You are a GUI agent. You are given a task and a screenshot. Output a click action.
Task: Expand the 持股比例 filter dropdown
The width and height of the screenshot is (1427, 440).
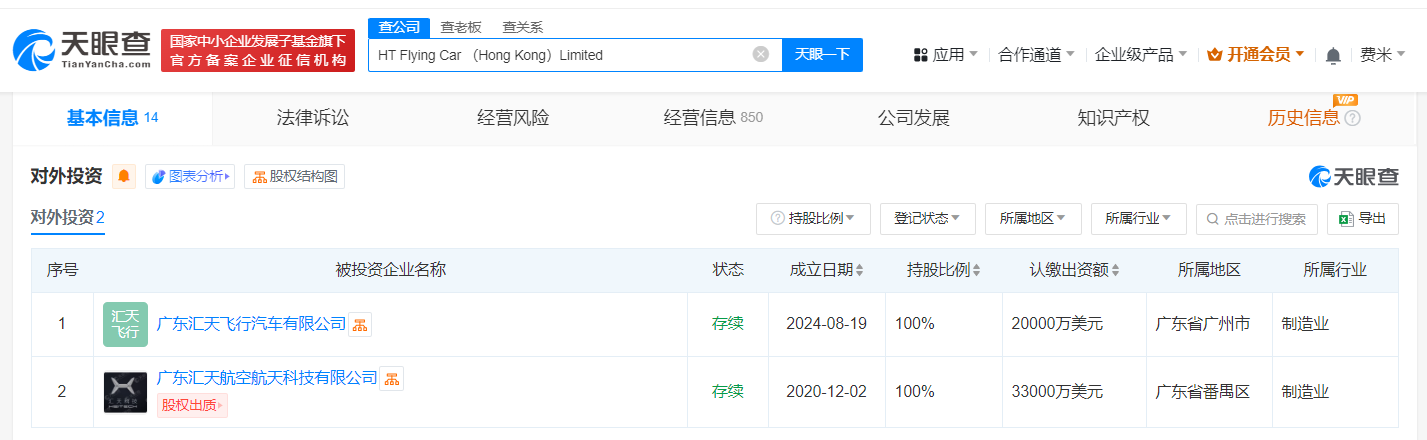(x=813, y=218)
